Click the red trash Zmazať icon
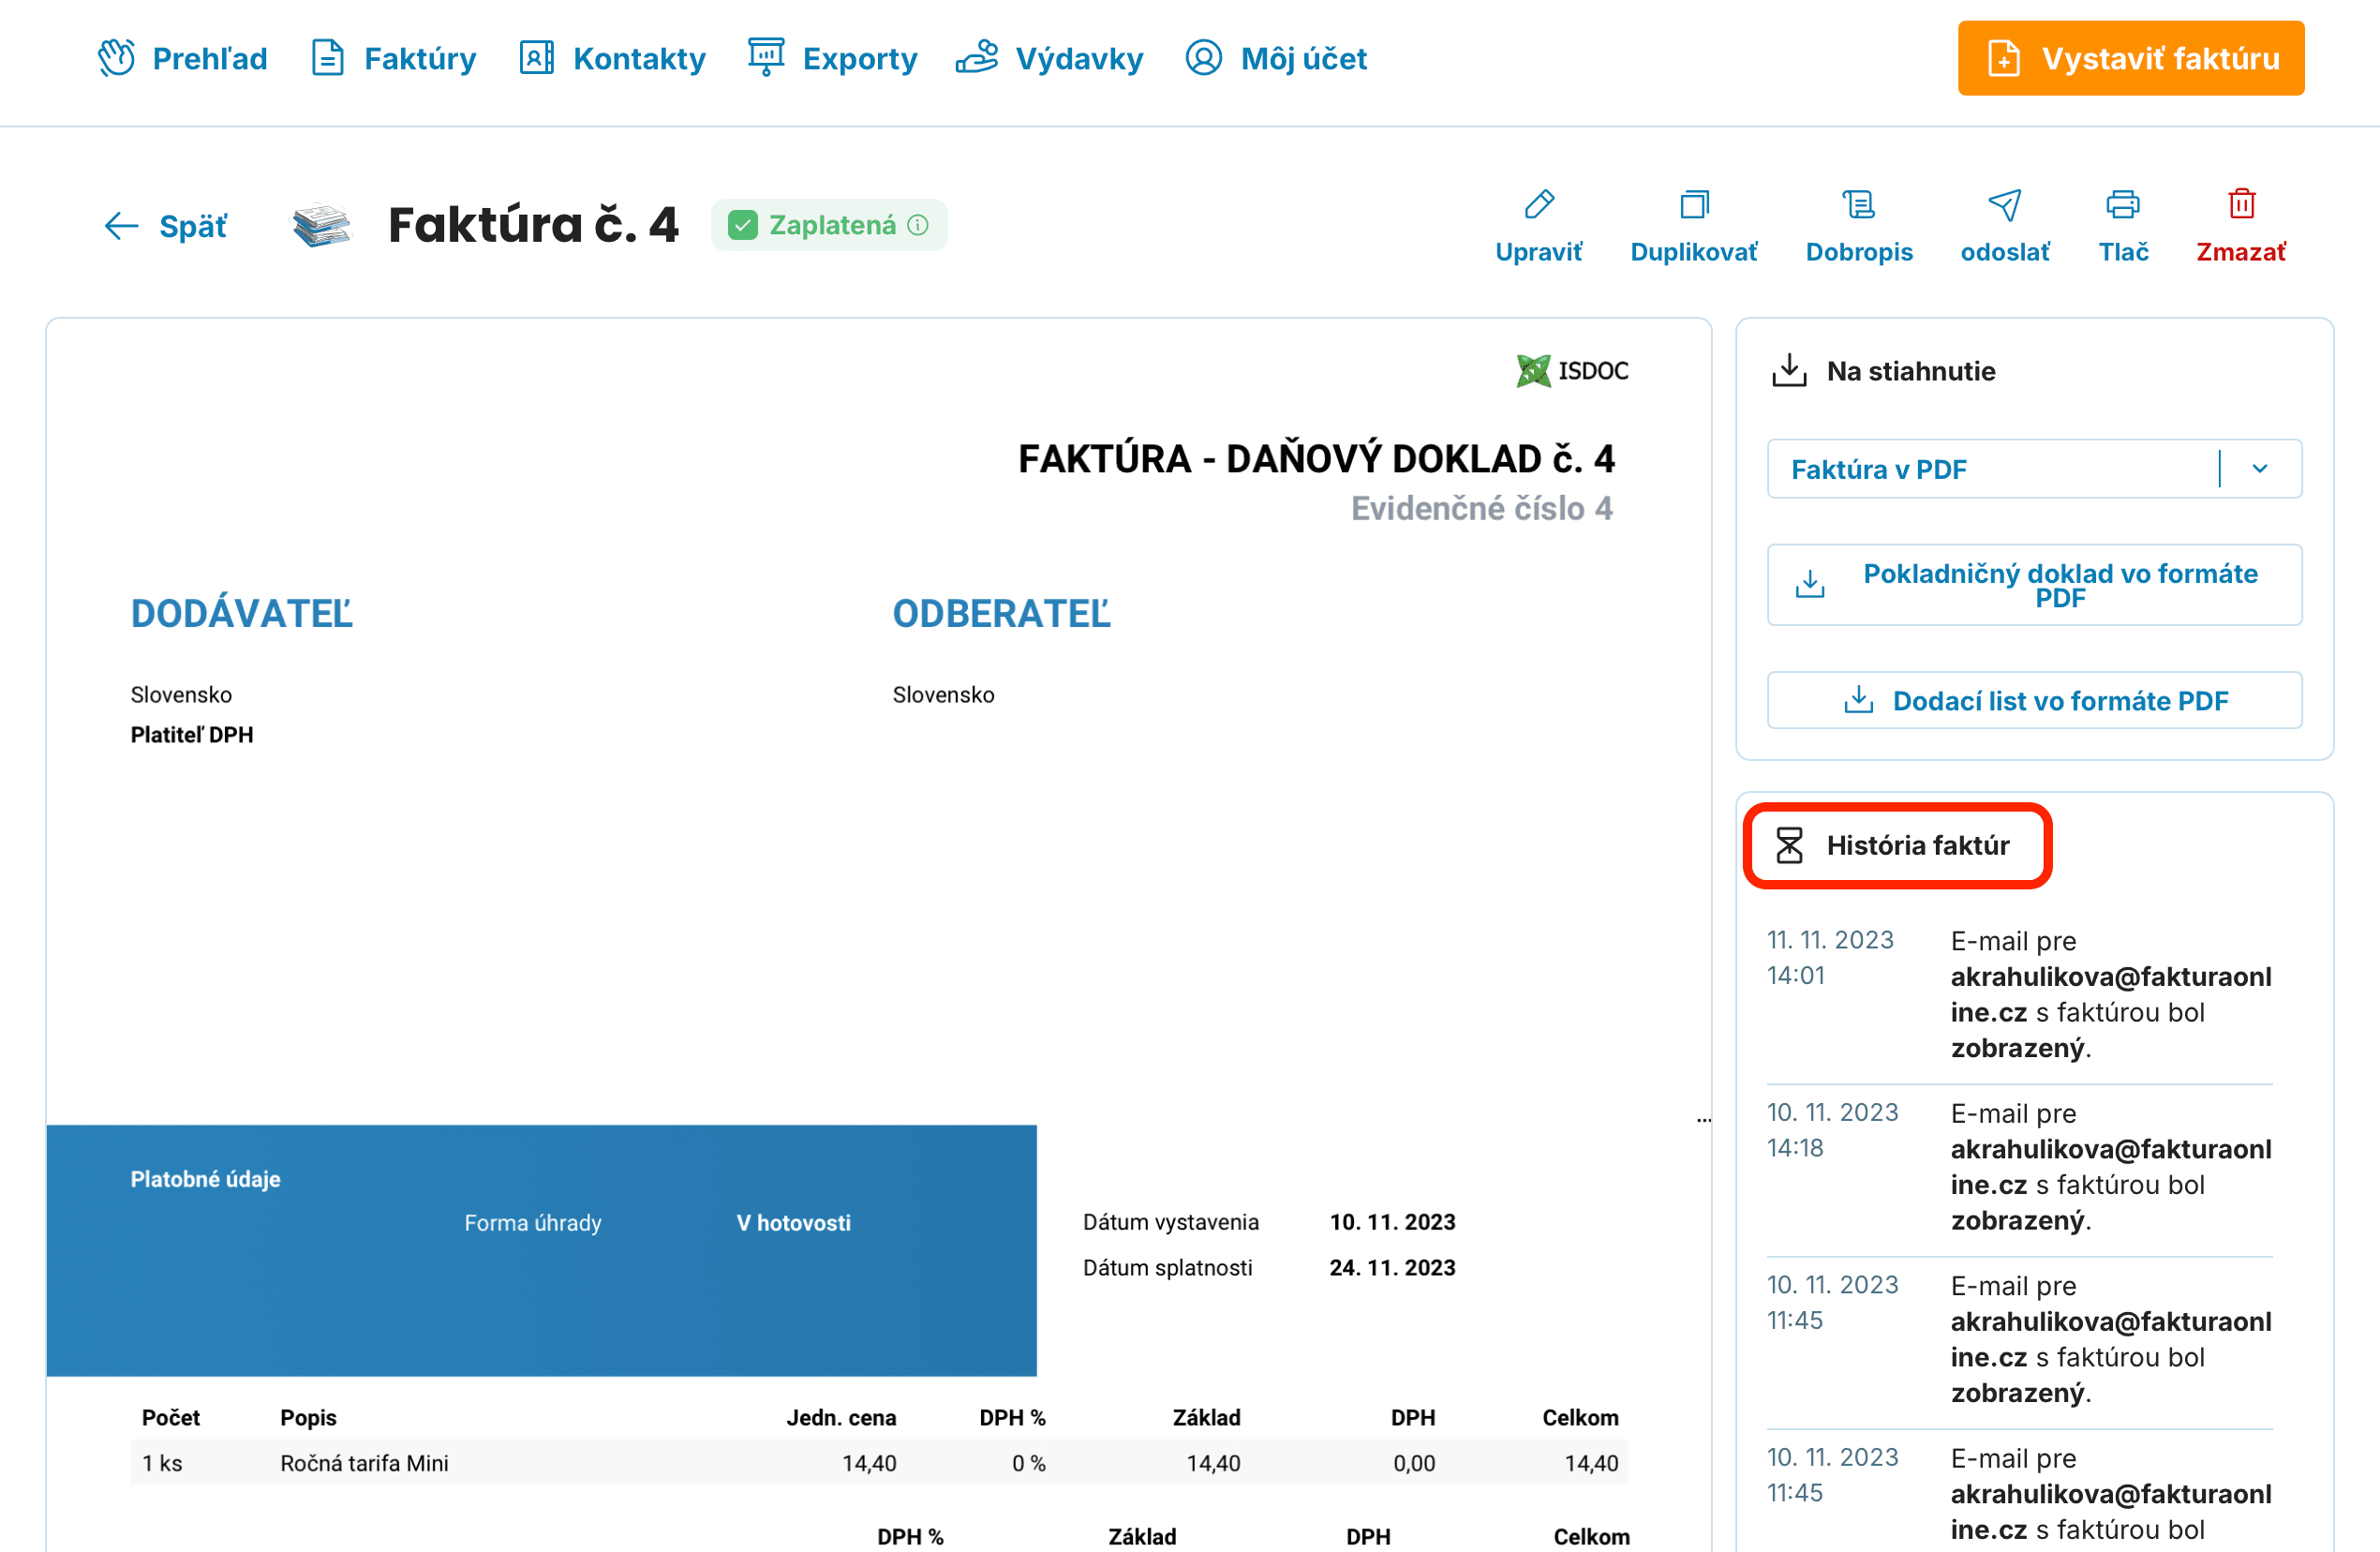The width and height of the screenshot is (2380, 1552). (x=2241, y=205)
